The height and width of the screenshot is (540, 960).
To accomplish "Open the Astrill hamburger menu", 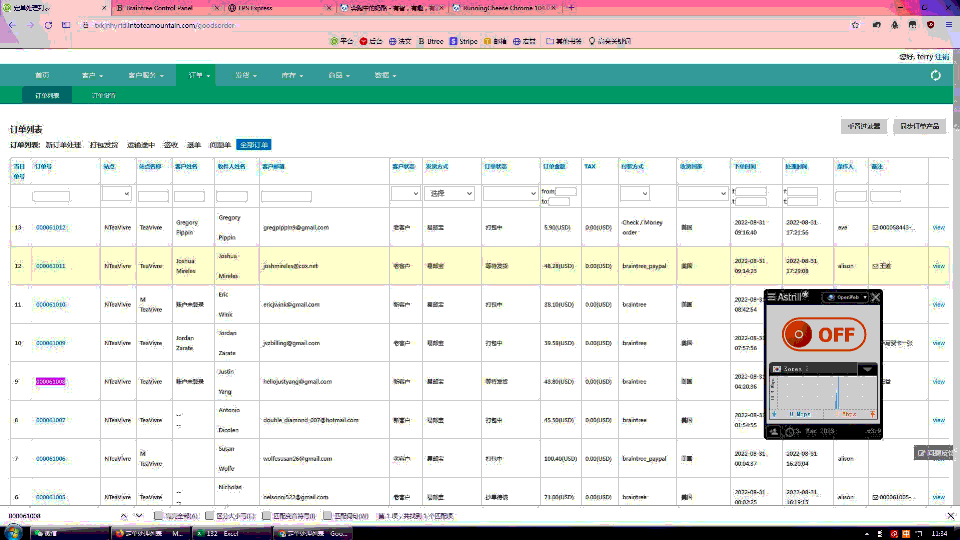I will pyautogui.click(x=771, y=297).
